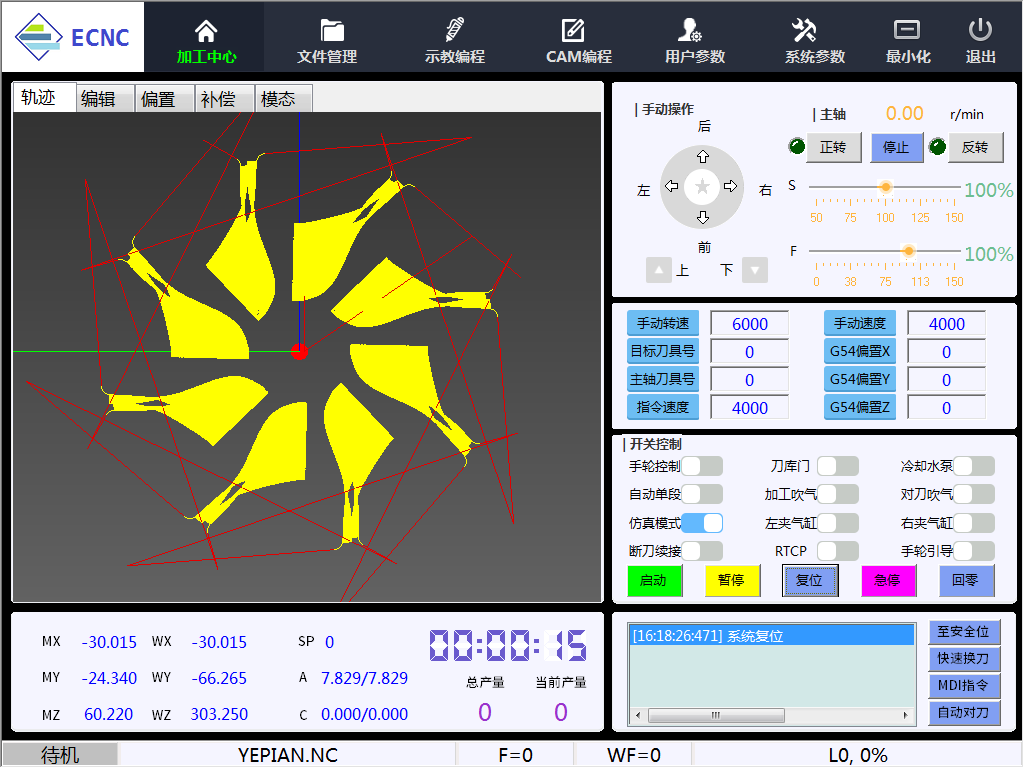Select the 系统复位 log entry
The image size is (1024, 768).
tap(772, 635)
